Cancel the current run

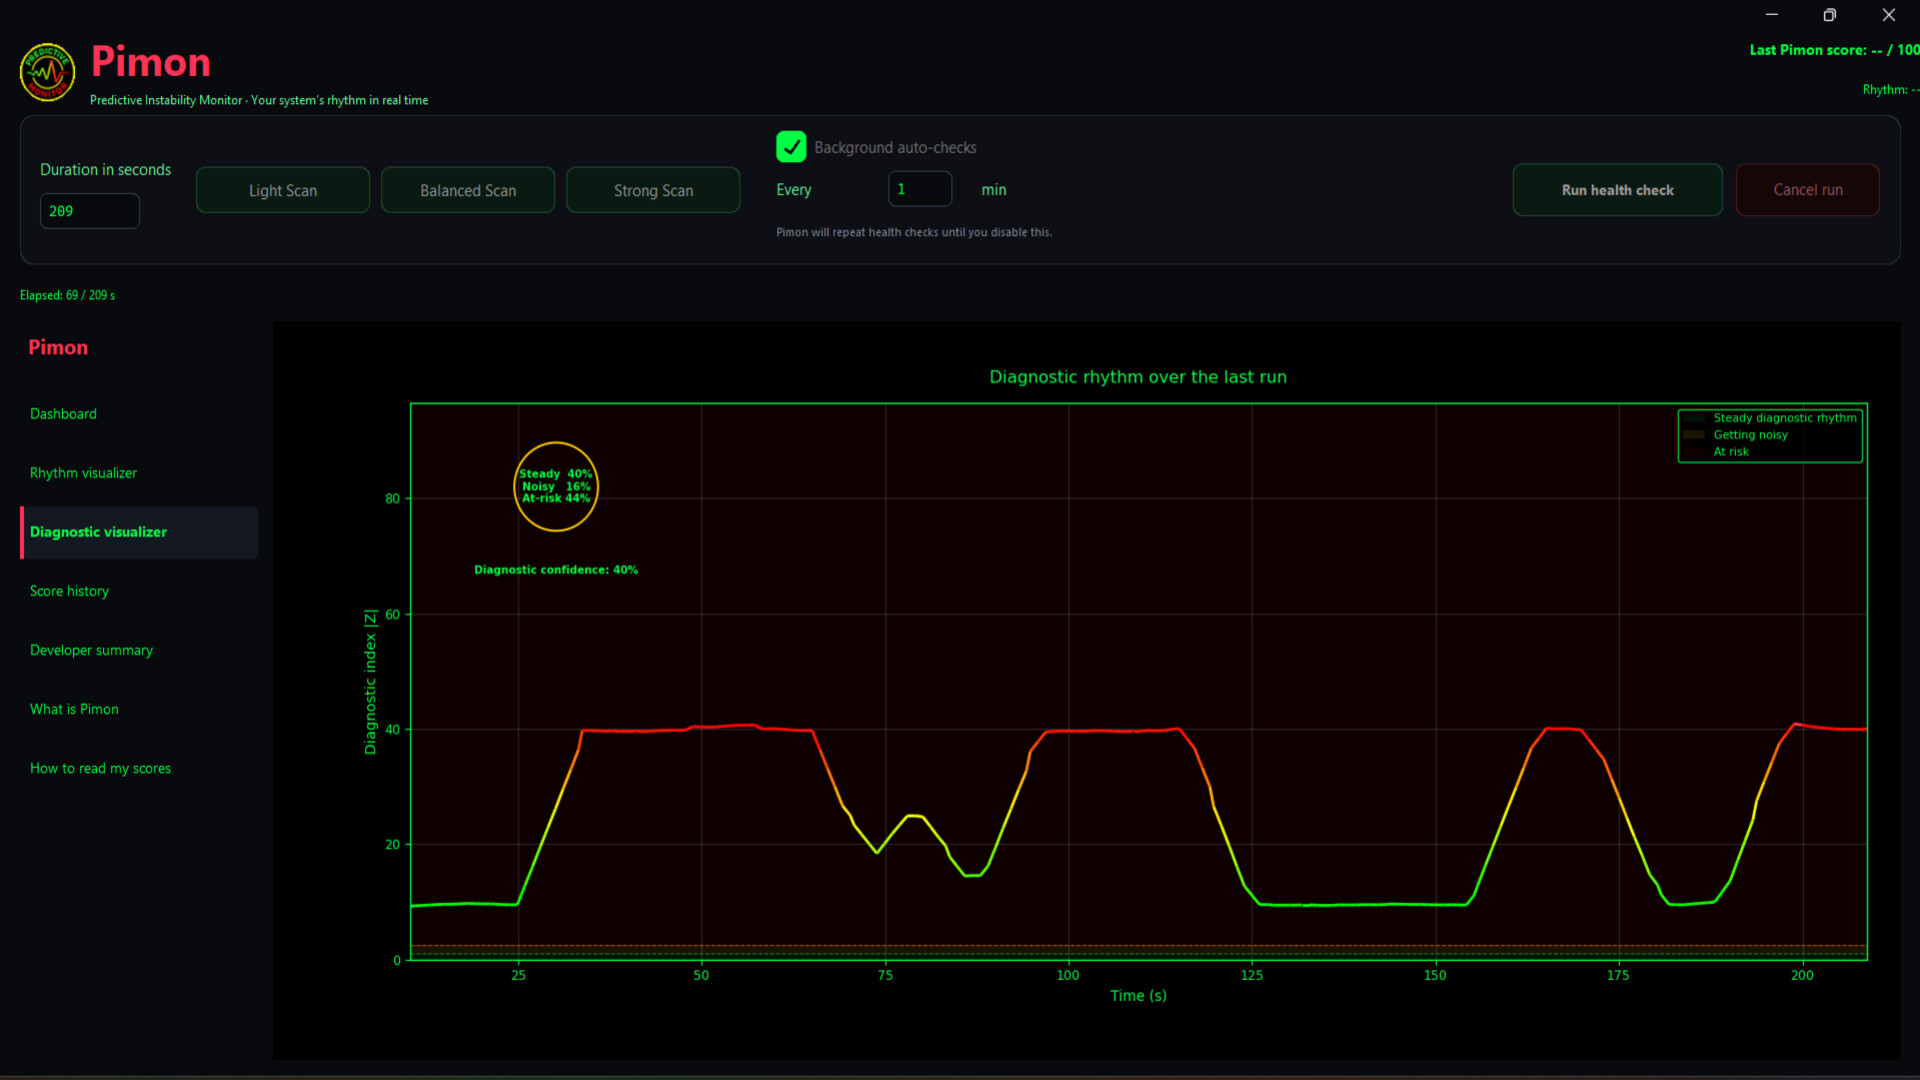(1807, 190)
